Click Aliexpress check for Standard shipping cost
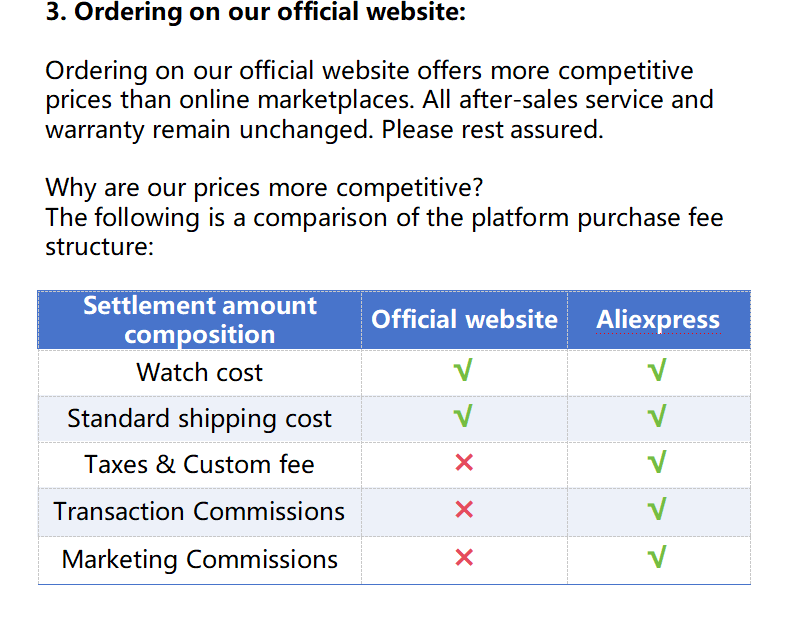Screen dimensions: 788x621 point(657,417)
